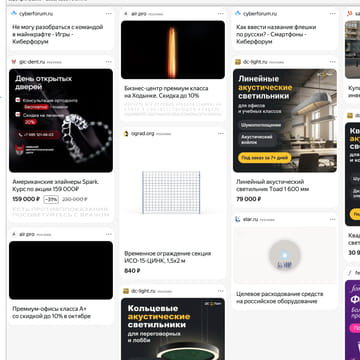Click 'Временное ограждение секция ИСО-15-ЦИНК' title
The width and height of the screenshot is (360, 360).
pos(168,257)
